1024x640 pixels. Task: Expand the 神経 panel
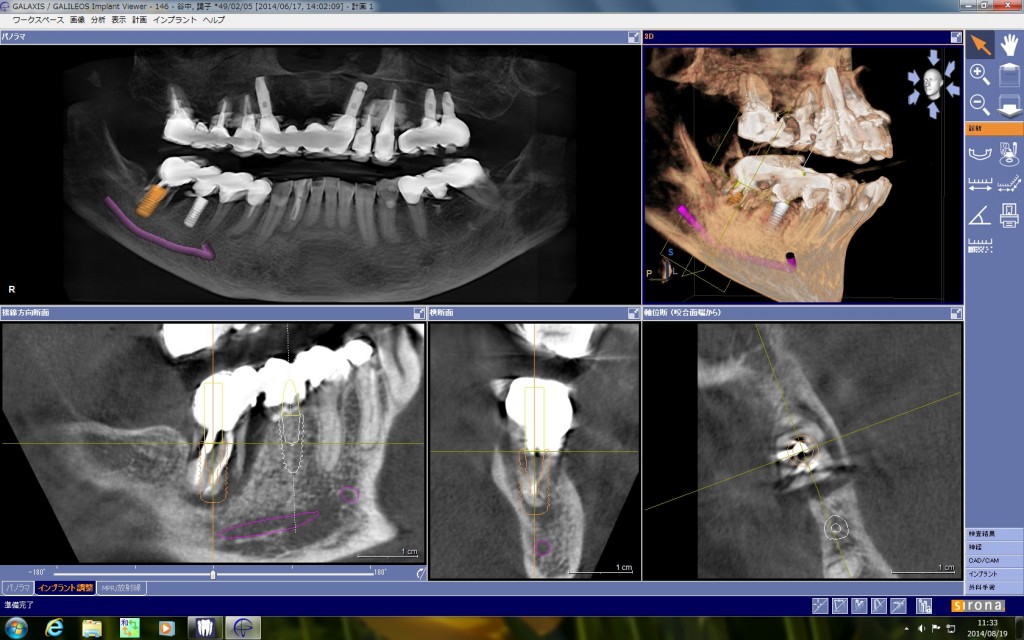(x=994, y=547)
